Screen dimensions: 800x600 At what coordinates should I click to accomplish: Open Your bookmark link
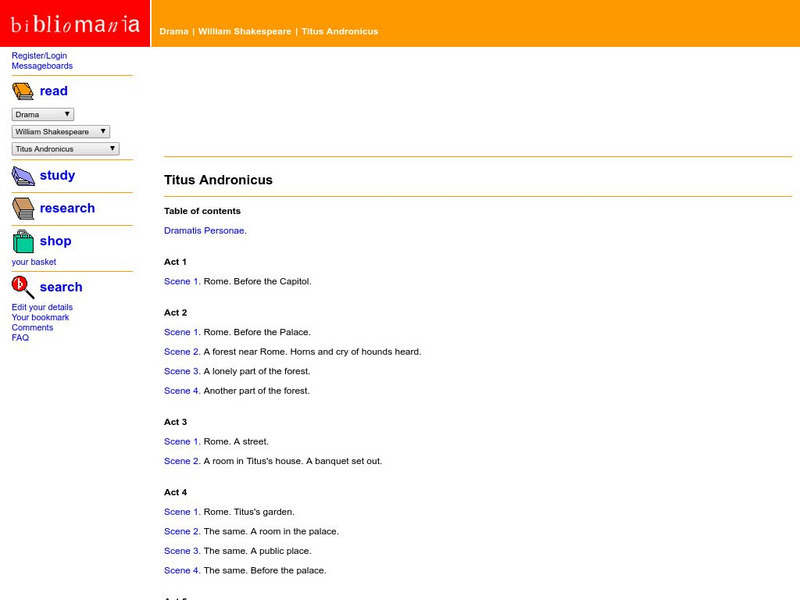click(x=40, y=317)
